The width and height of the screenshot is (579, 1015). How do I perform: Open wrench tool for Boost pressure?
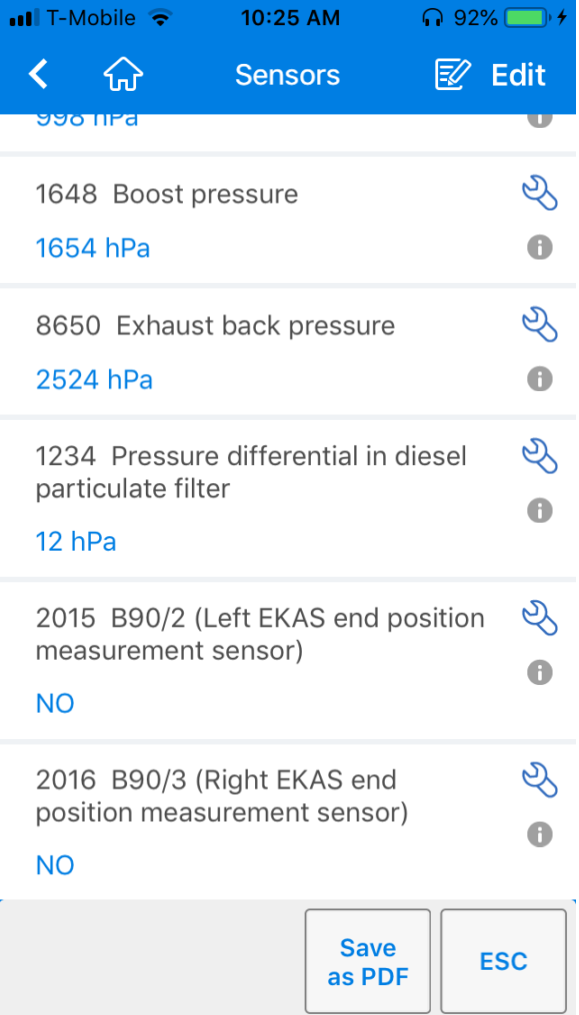539,194
